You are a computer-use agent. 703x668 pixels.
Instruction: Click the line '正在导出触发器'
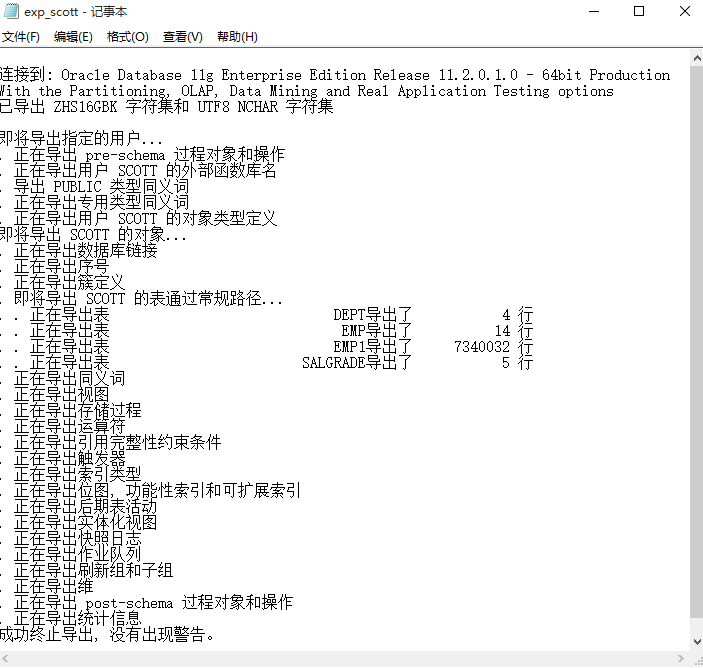pos(69,459)
